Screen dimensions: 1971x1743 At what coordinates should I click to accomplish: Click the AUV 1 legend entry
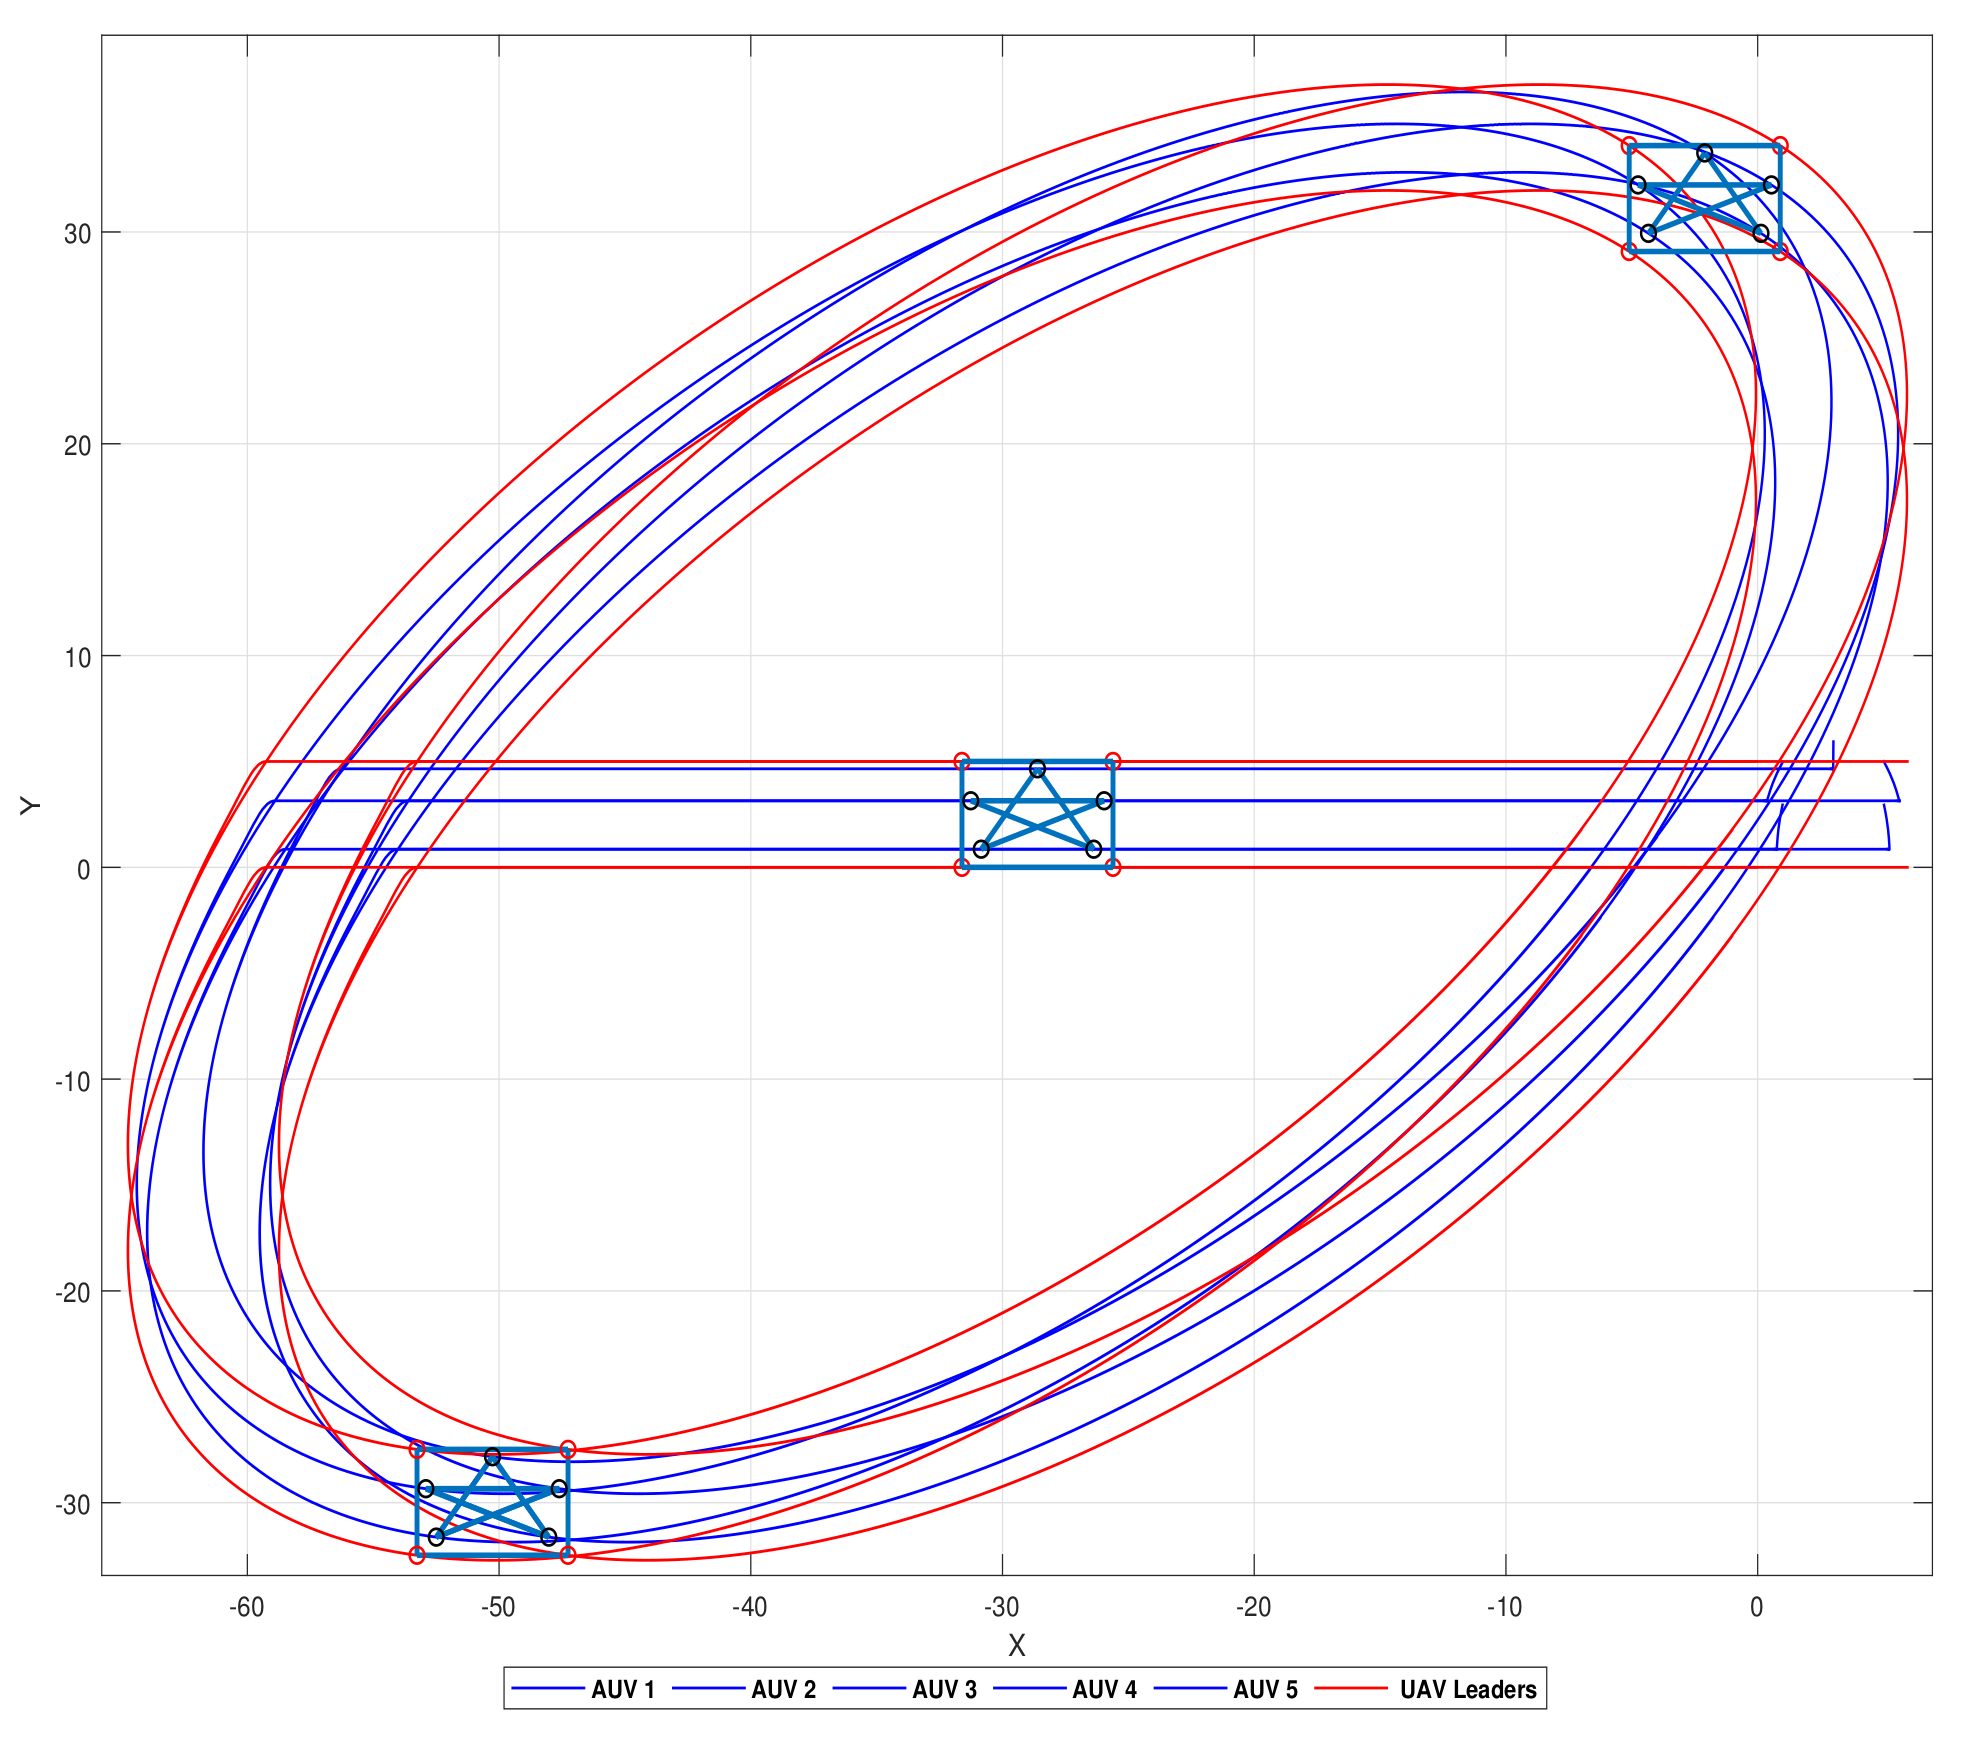pos(622,1689)
